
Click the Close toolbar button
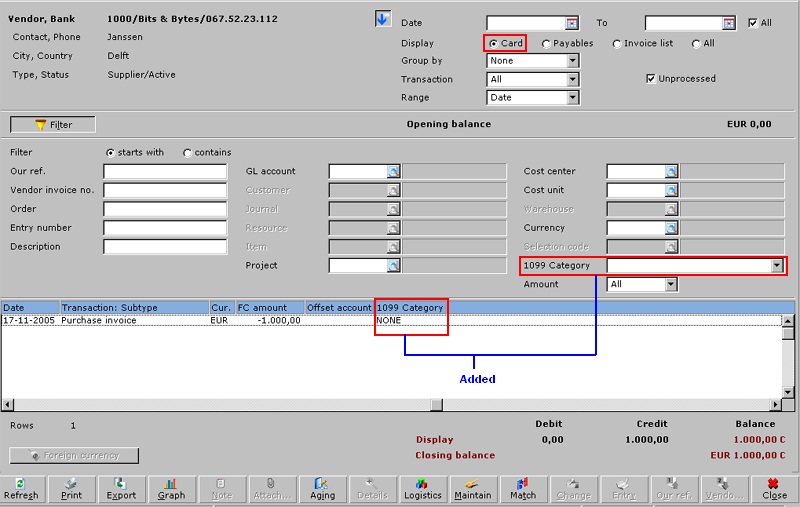click(x=774, y=490)
